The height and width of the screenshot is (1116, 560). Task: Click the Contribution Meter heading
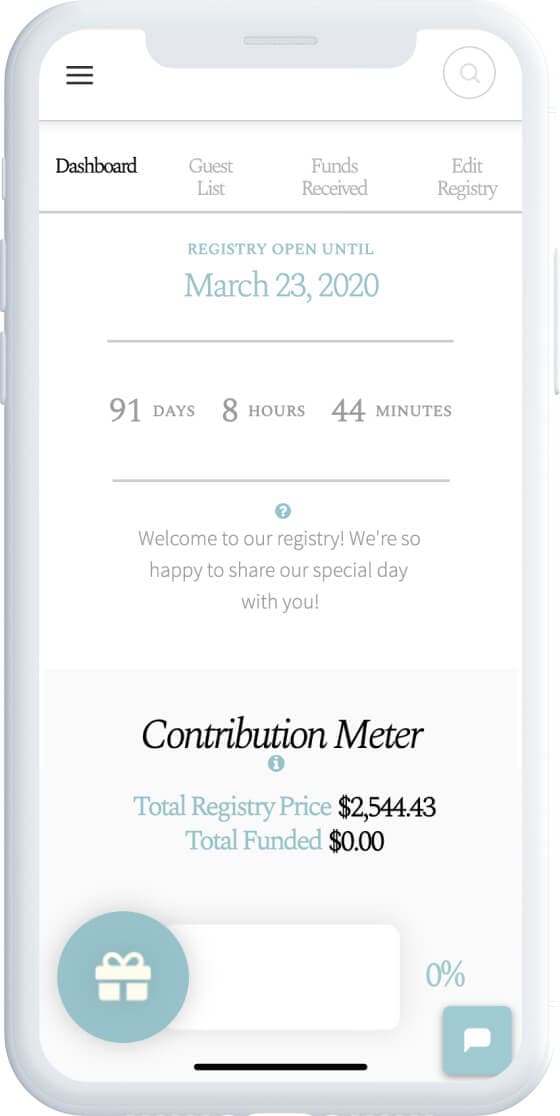[282, 734]
